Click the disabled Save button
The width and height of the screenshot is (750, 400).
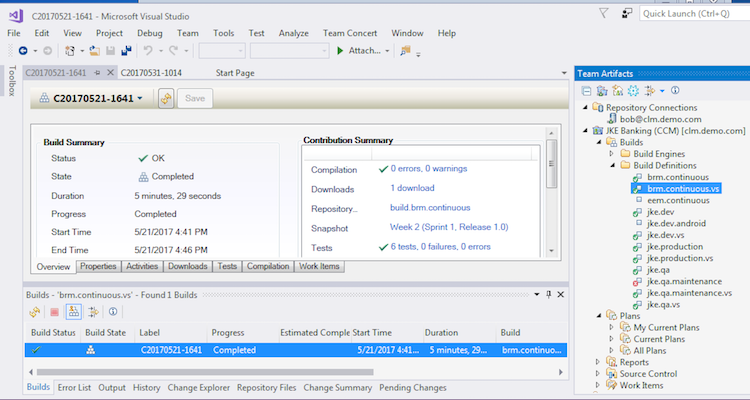195,98
